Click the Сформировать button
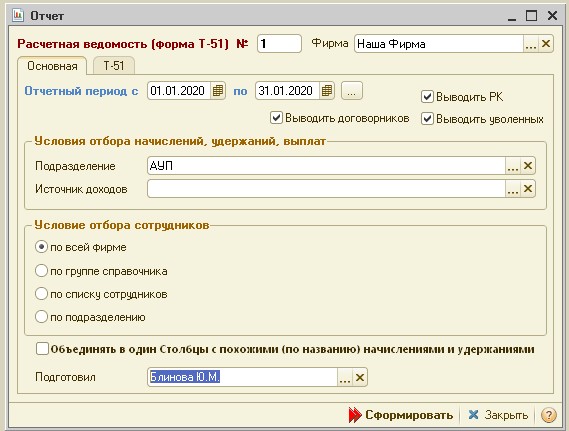 click(x=401, y=415)
